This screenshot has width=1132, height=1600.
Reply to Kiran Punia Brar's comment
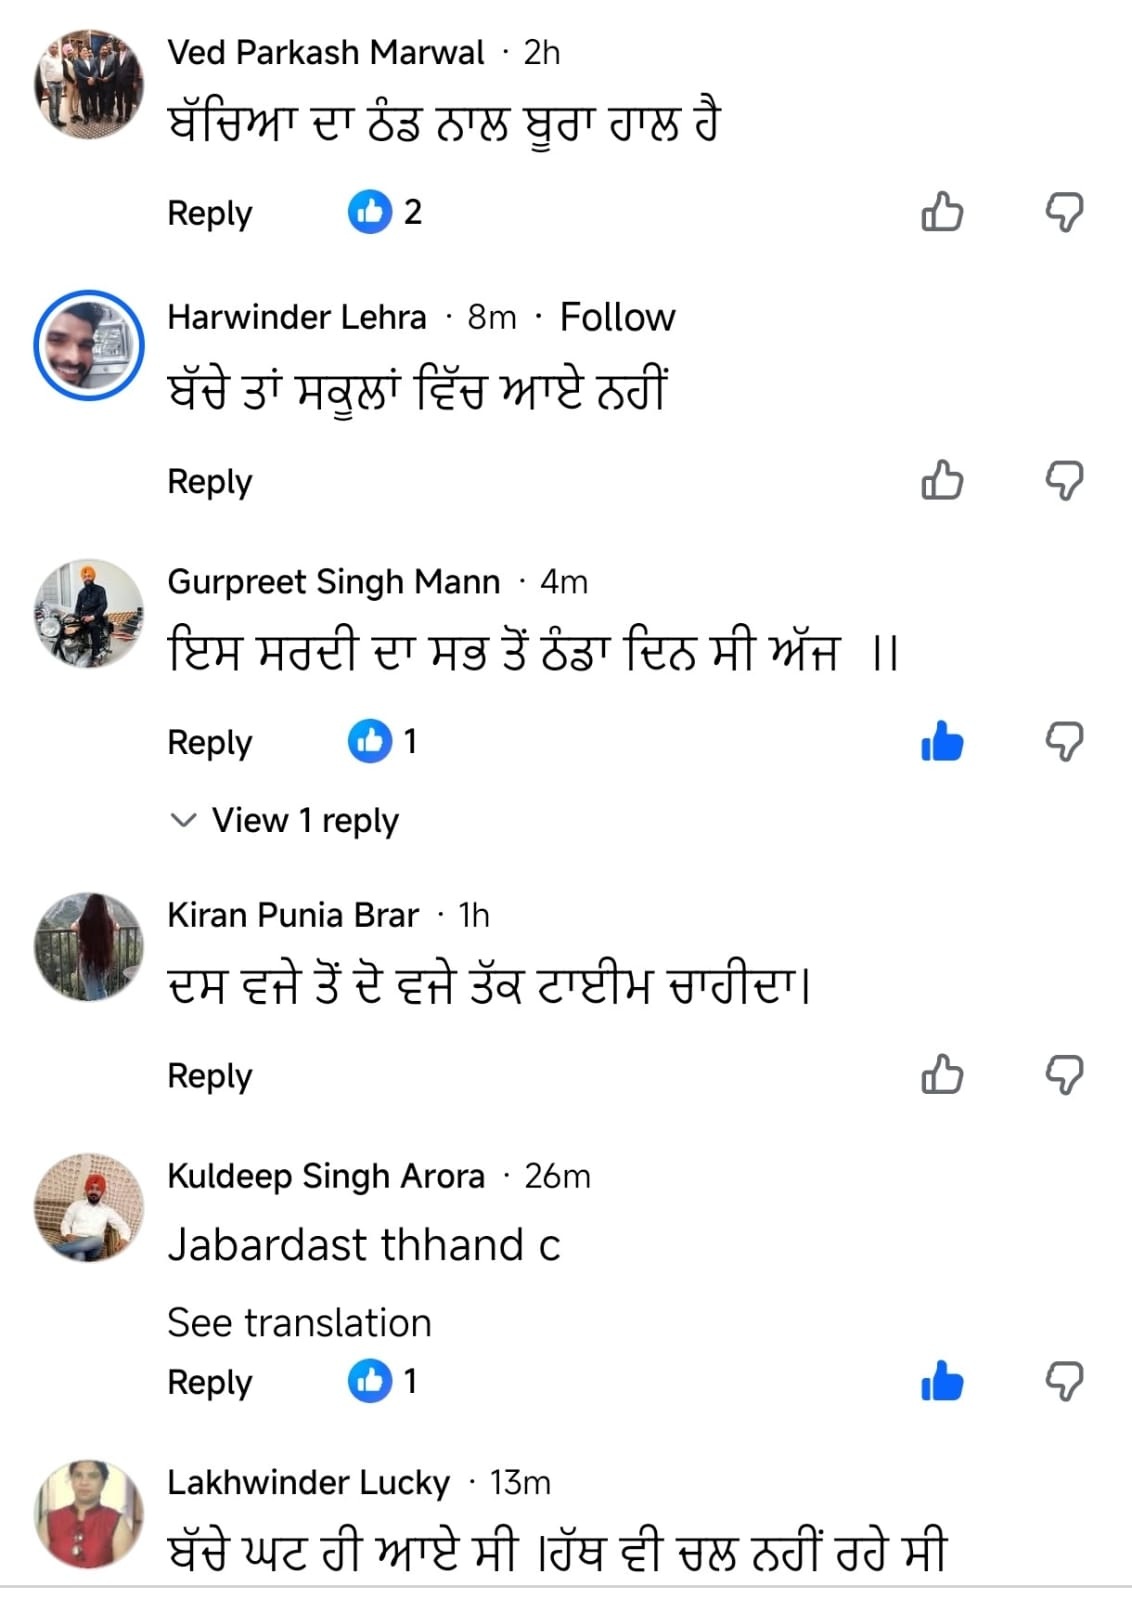point(209,1074)
